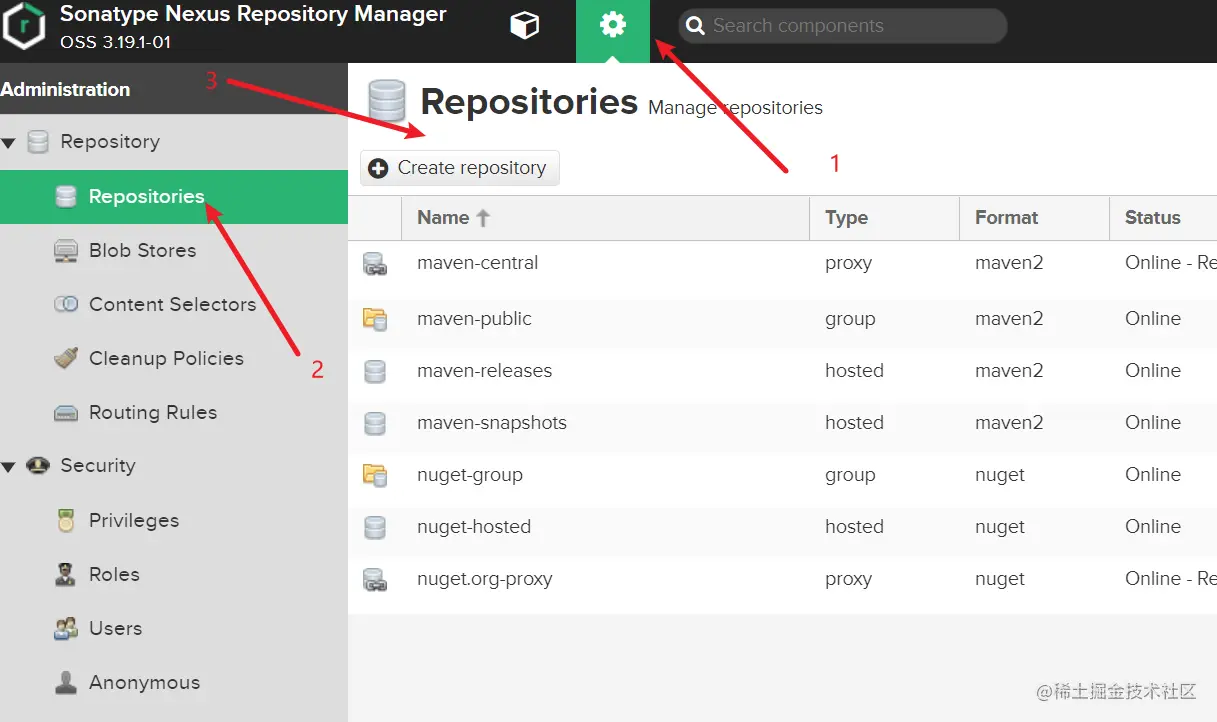
Task: Click the Nexus hexagon logo icon
Action: click(x=23, y=28)
